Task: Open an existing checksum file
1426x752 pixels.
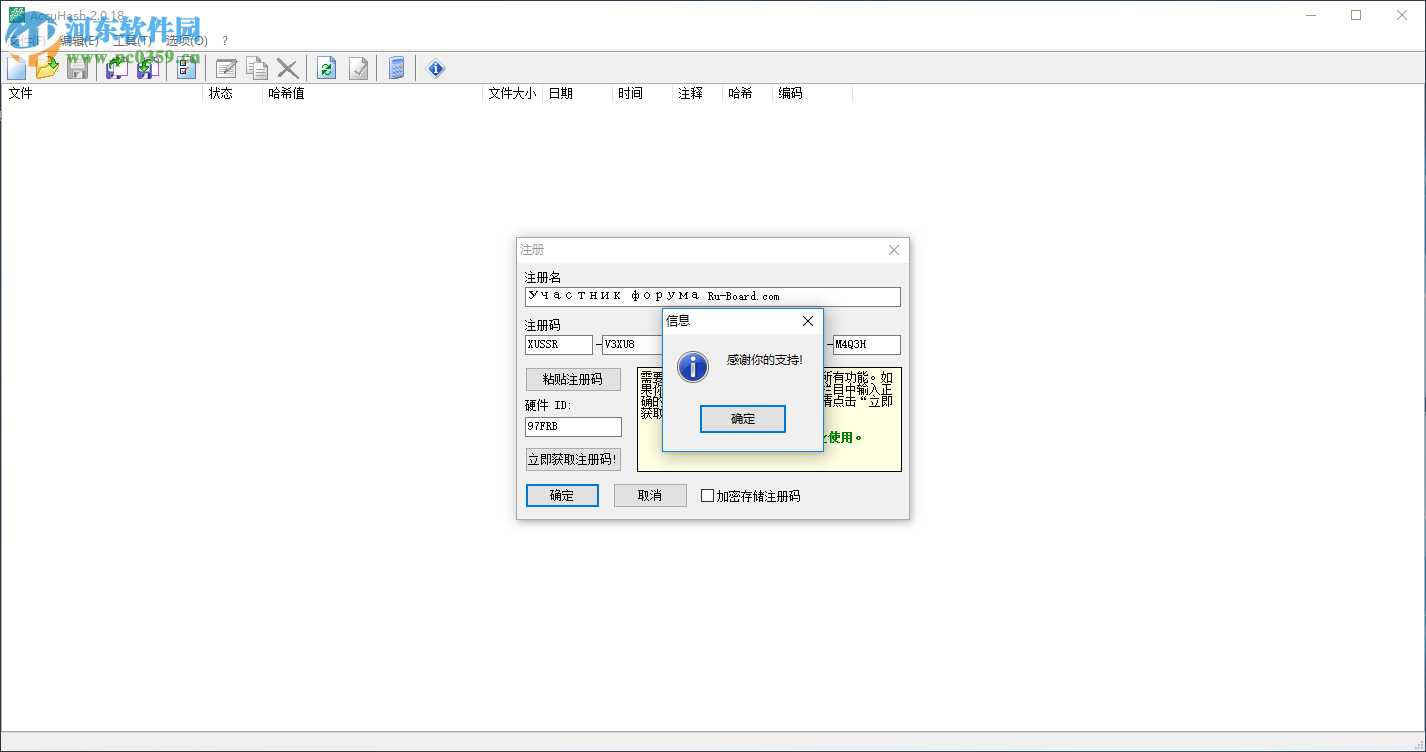Action: tap(47, 68)
